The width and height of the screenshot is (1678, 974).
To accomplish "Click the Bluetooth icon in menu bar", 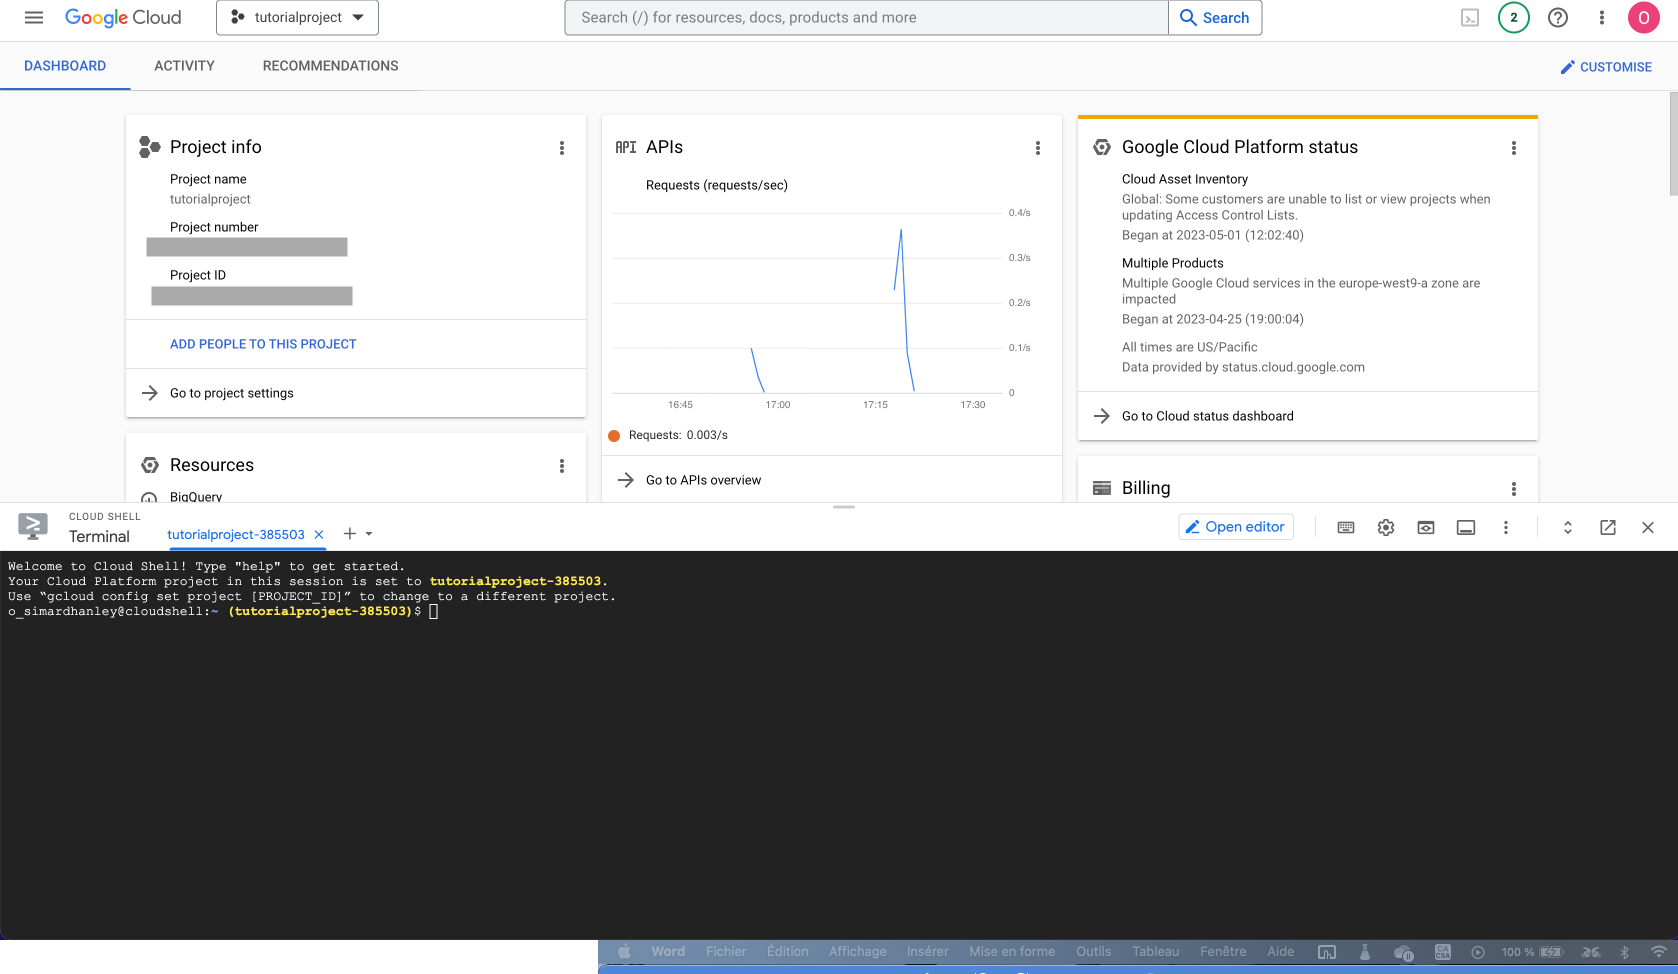I will pyautogui.click(x=1625, y=952).
